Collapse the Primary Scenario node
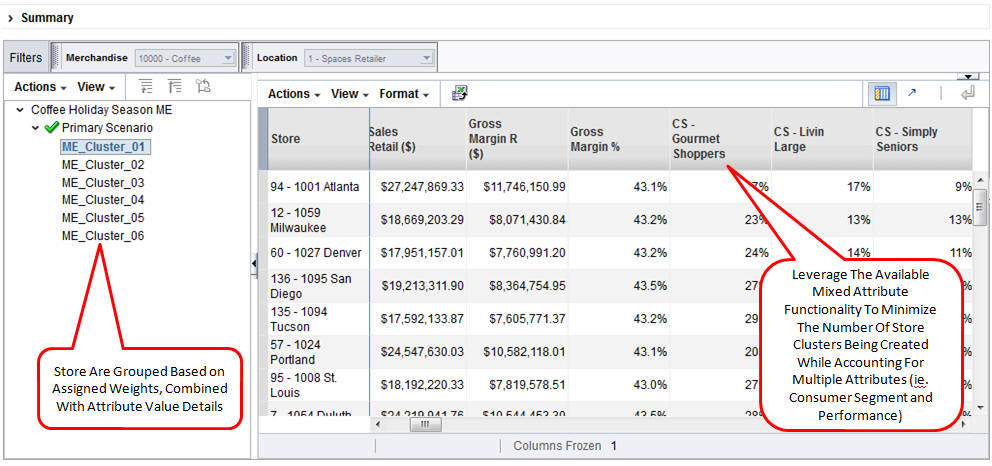The height and width of the screenshot is (466, 992). pos(36,128)
